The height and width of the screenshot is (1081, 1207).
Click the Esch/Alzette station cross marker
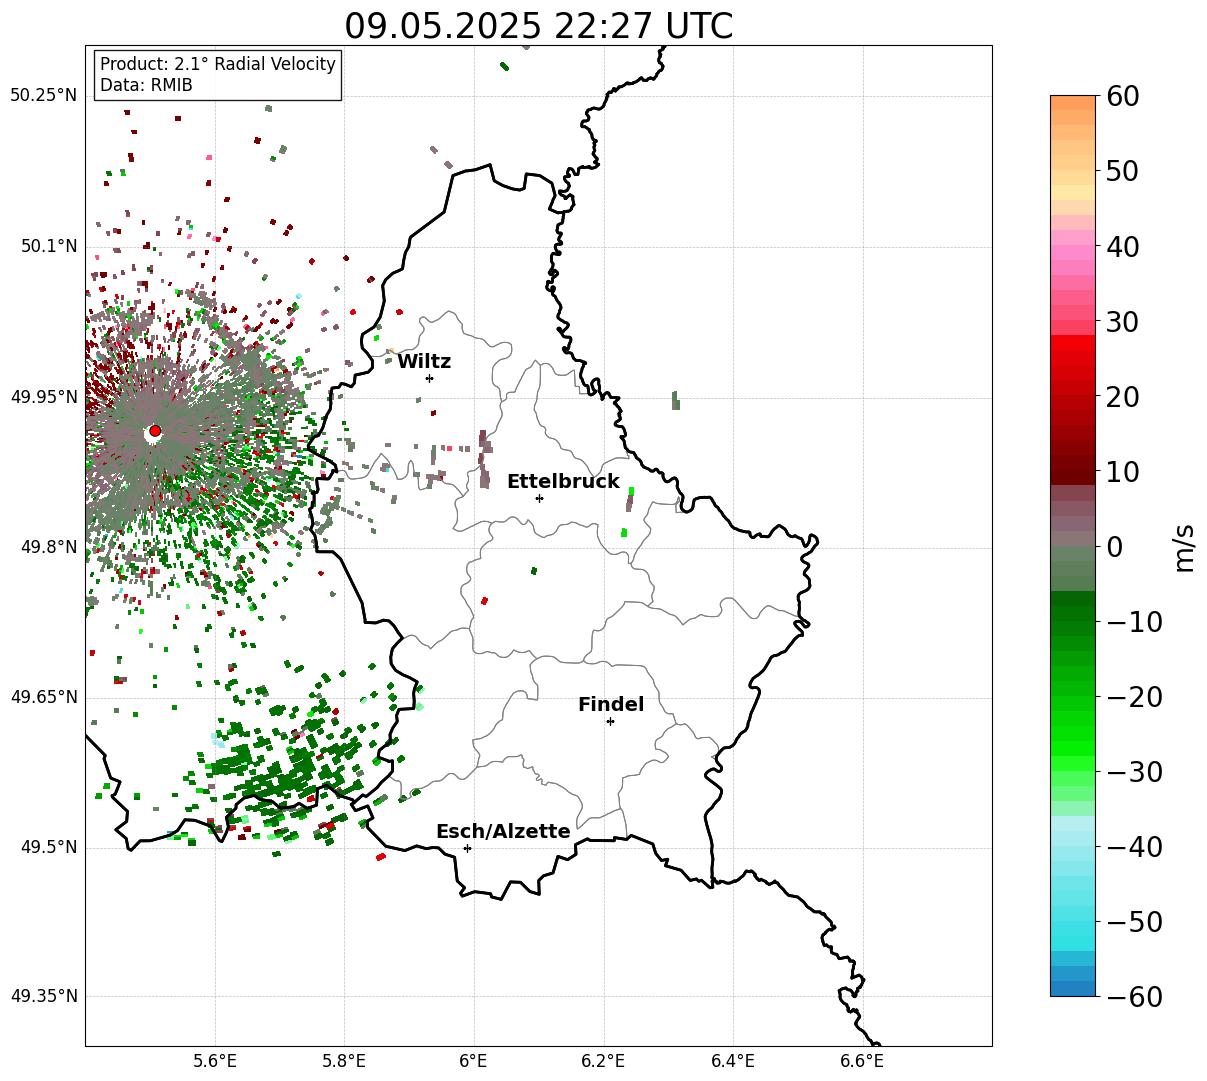click(467, 848)
